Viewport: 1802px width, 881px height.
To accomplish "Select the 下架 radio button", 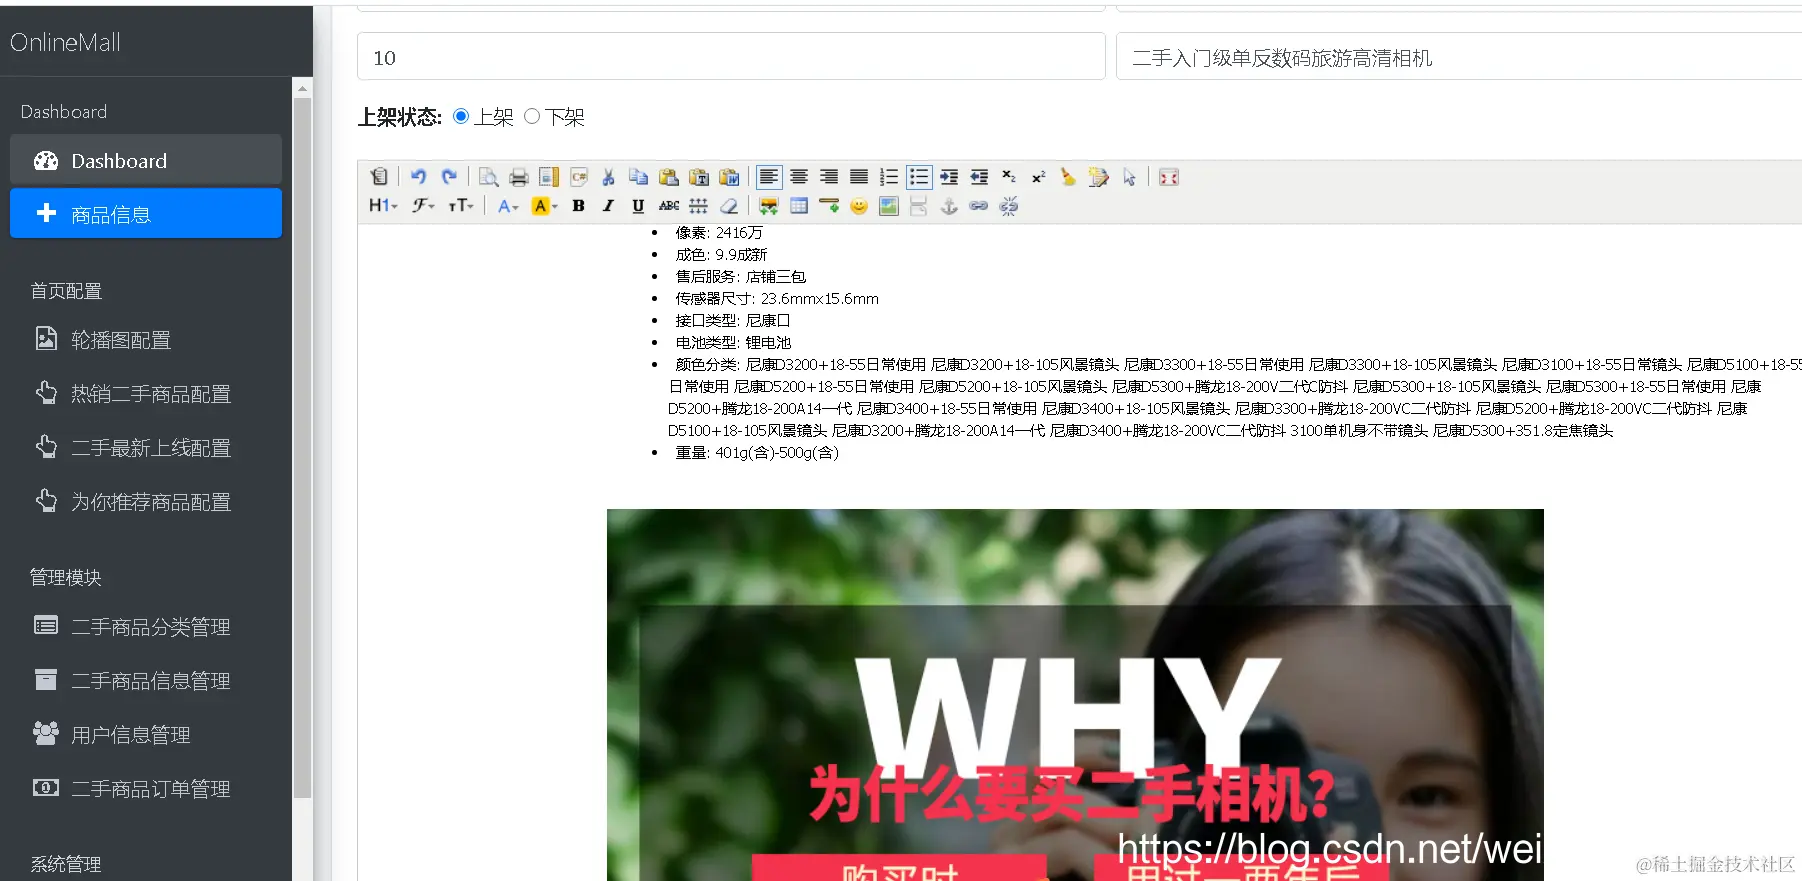I will (532, 116).
